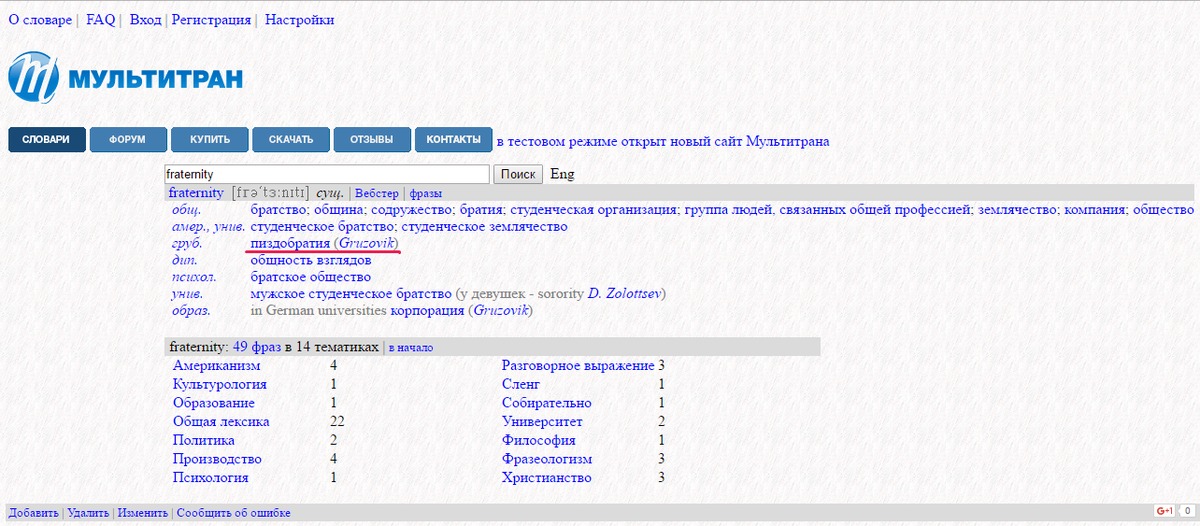Click the общ. subject label
This screenshot has height=526, width=1200.
(x=186, y=210)
